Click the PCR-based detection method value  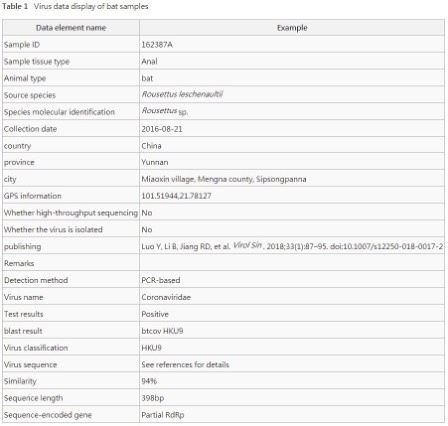(161, 280)
